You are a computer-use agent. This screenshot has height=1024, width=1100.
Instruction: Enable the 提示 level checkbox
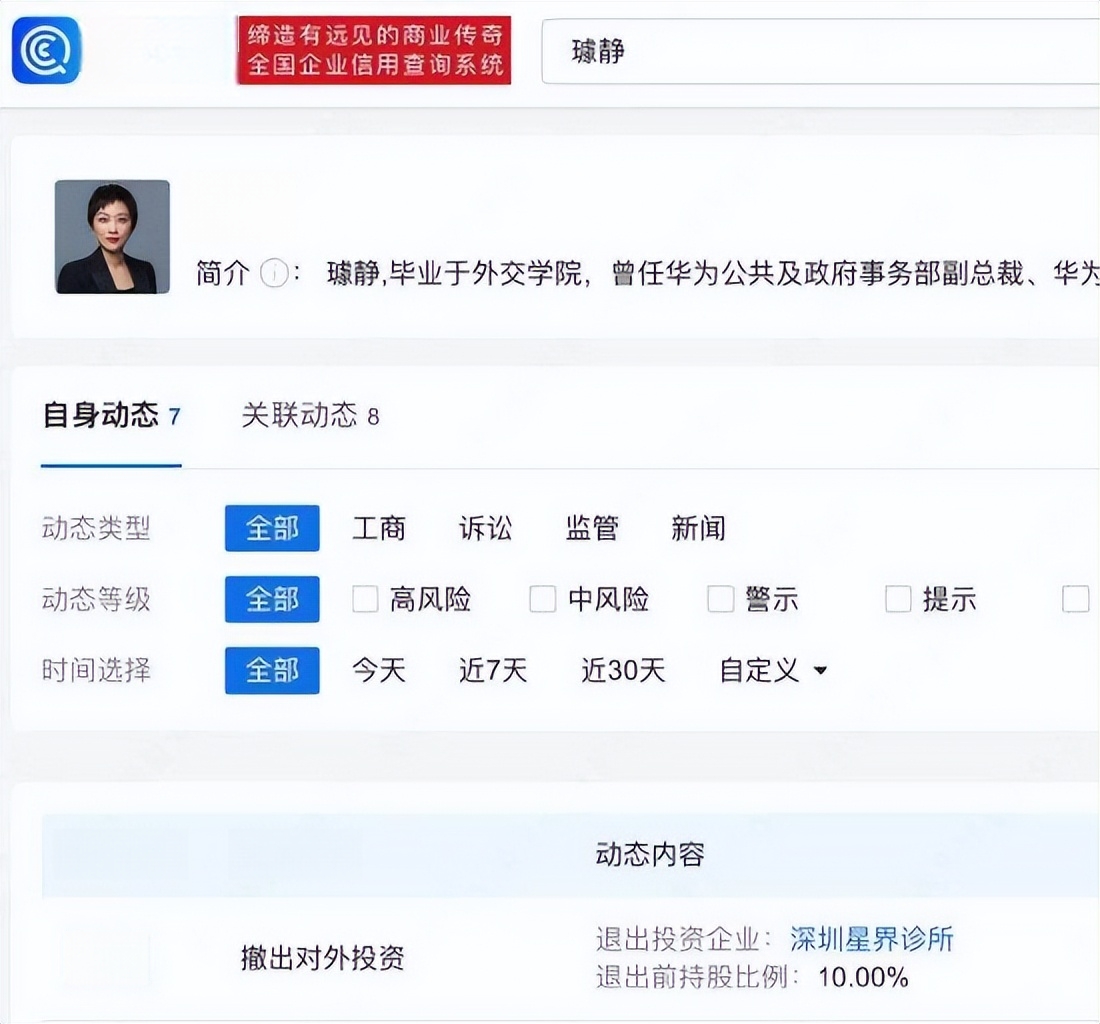898,600
